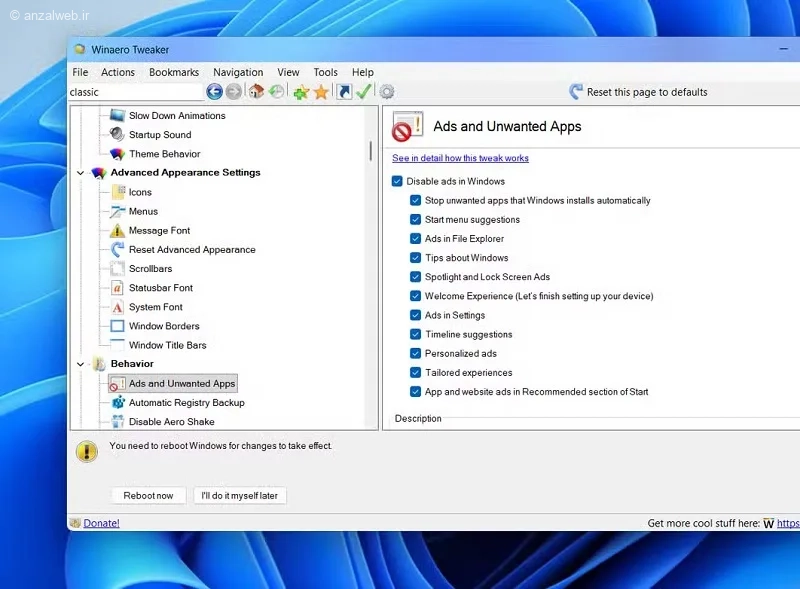The width and height of the screenshot is (800, 589).
Task: Click the Icons tree item icon
Action: 118,192
